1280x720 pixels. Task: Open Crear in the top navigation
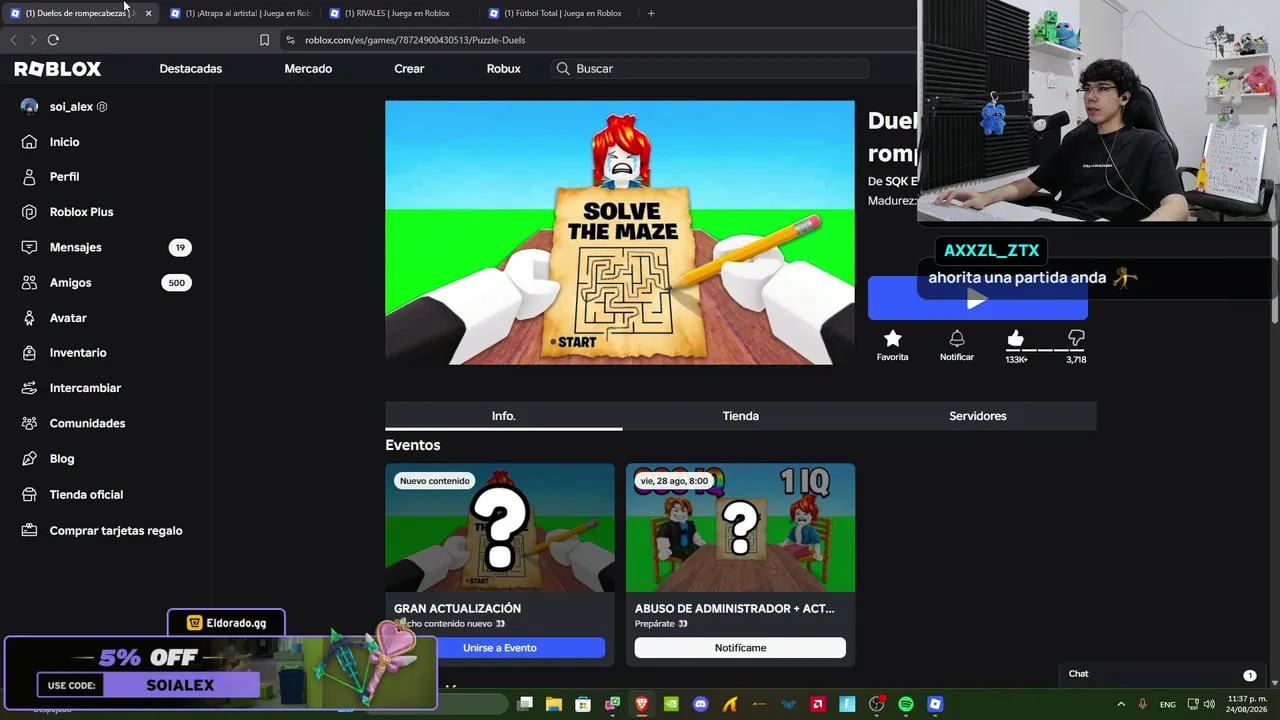409,69
